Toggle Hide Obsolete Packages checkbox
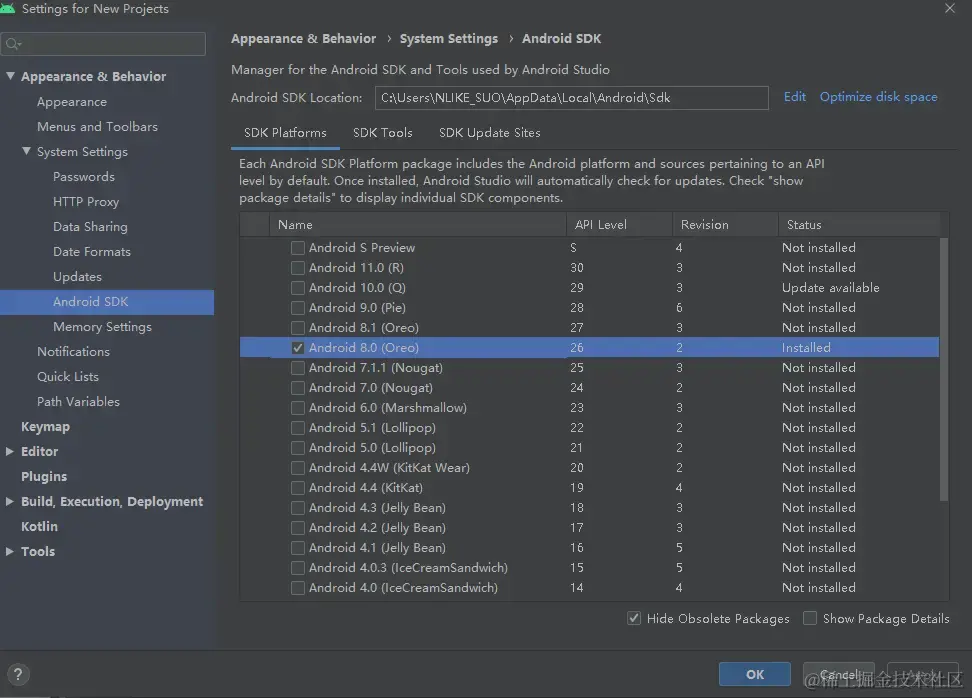The height and width of the screenshot is (698, 972). click(634, 618)
